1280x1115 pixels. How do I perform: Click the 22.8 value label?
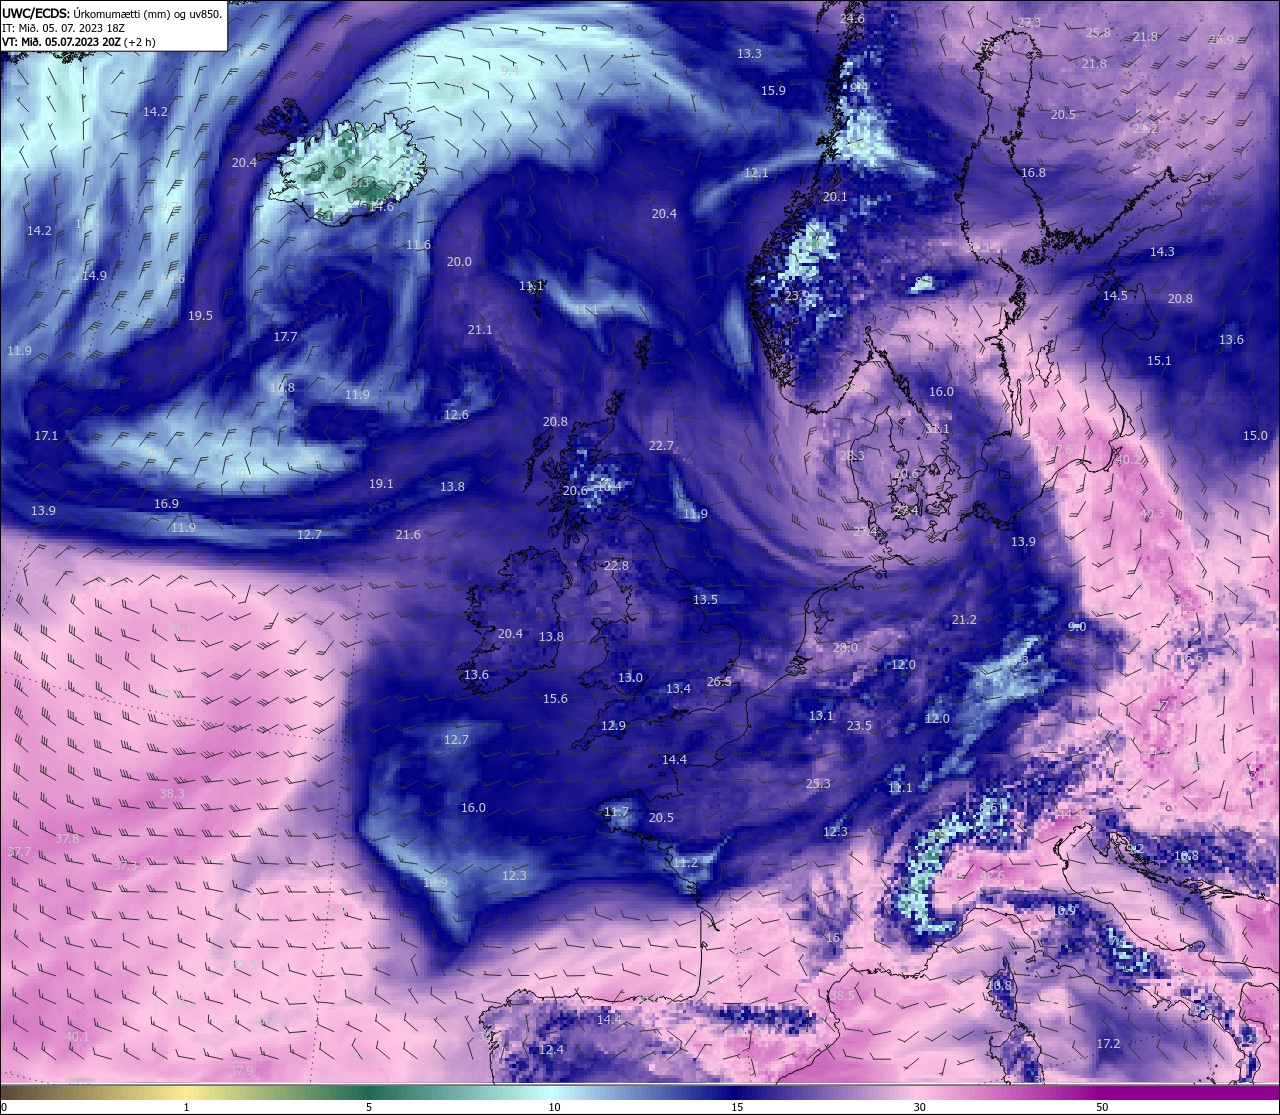pyautogui.click(x=616, y=565)
